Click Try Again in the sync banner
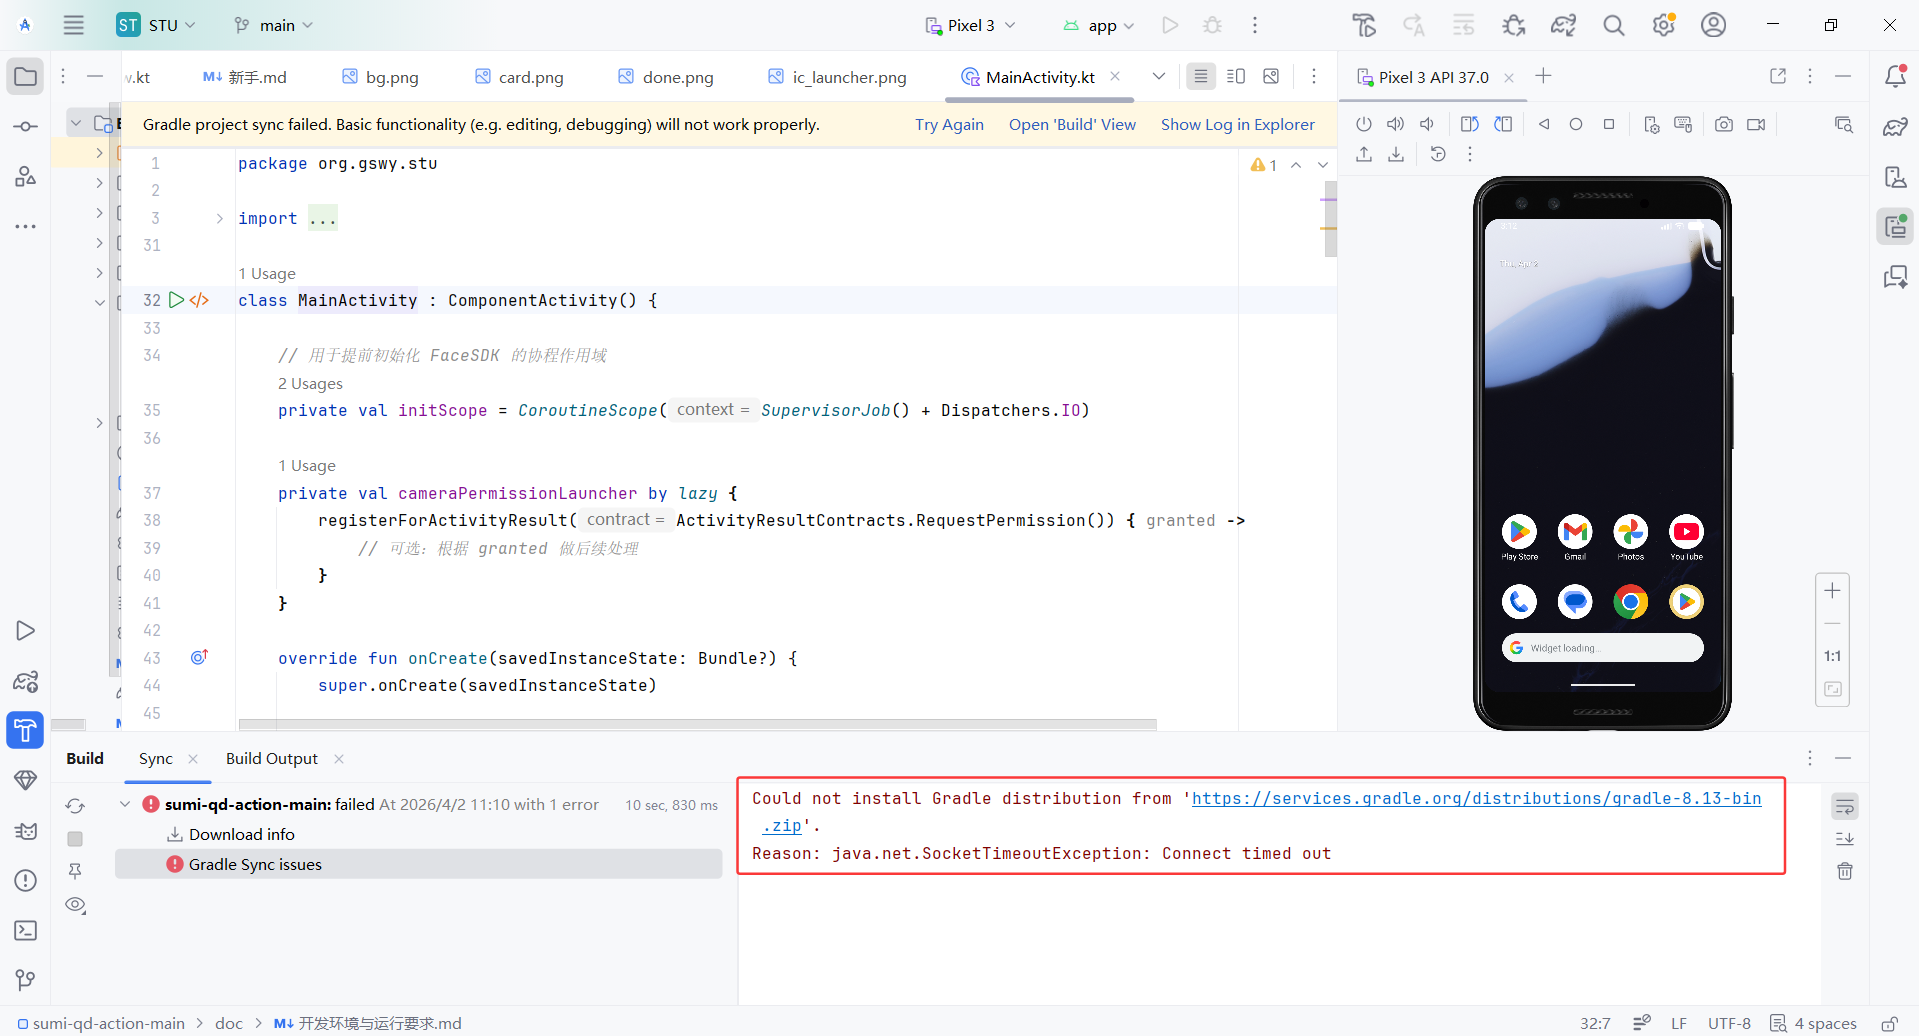The height and width of the screenshot is (1036, 1919). pyautogui.click(x=949, y=124)
